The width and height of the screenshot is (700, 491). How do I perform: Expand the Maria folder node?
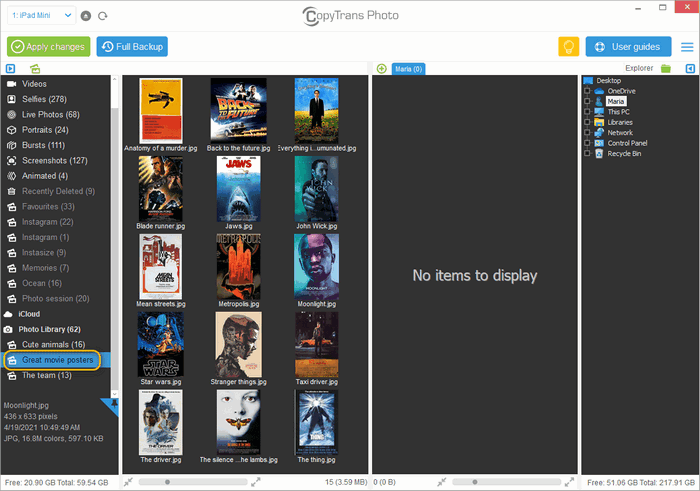point(588,101)
